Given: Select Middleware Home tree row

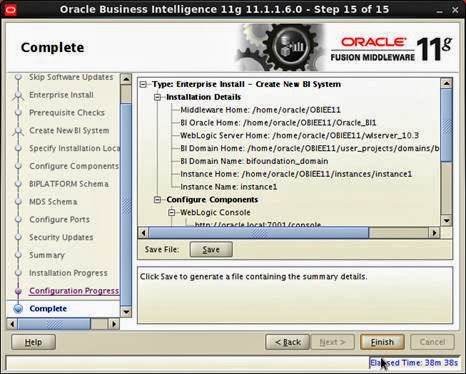Looking at the screenshot, I should pyautogui.click(x=260, y=110).
